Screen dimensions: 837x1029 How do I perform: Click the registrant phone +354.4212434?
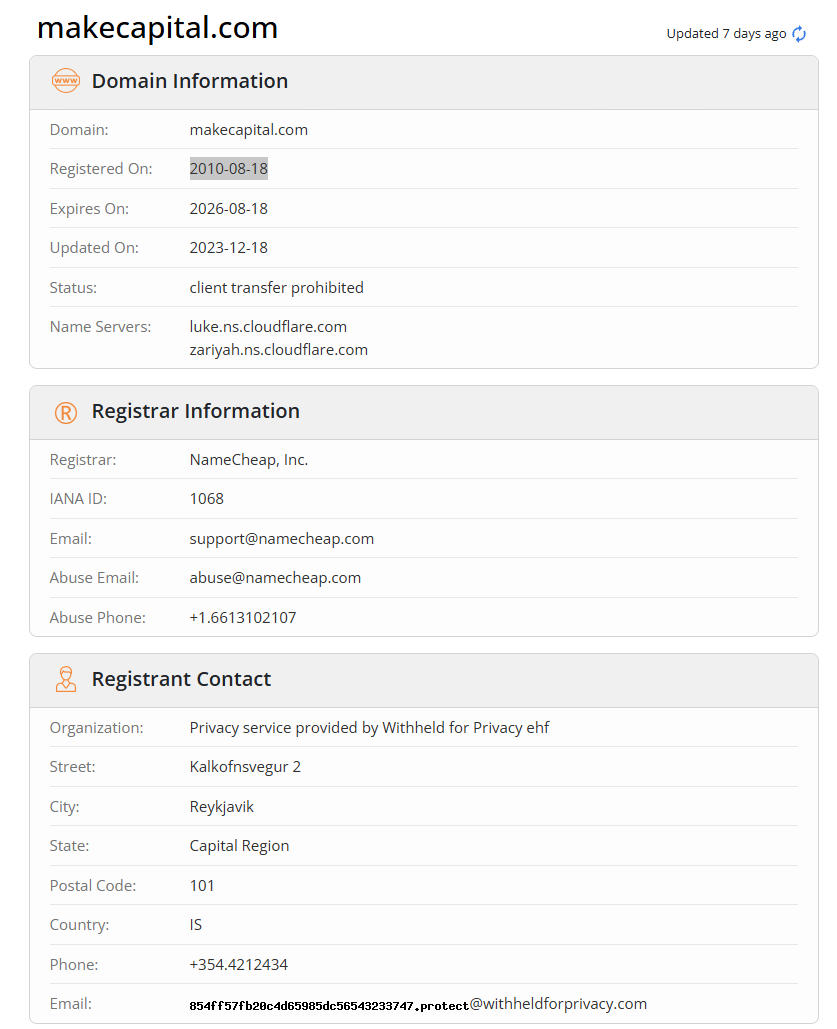pos(239,965)
